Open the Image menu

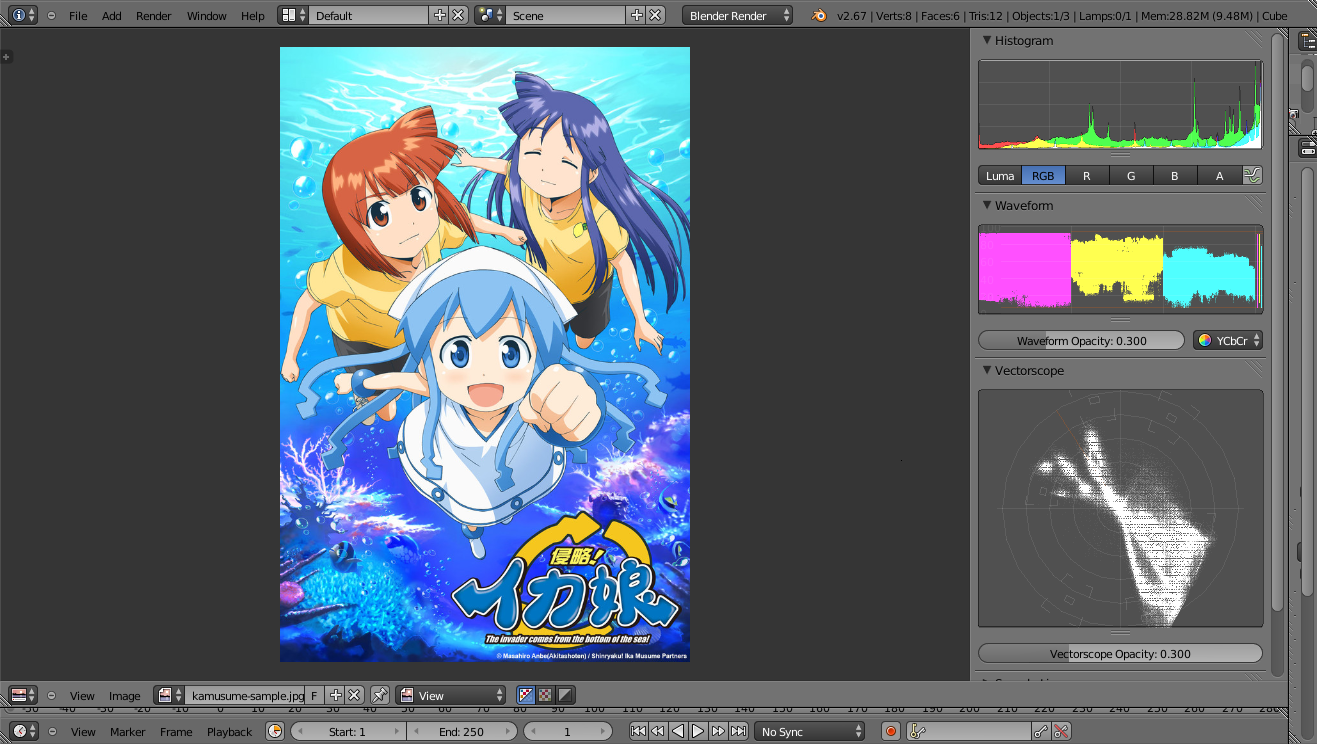coord(125,696)
